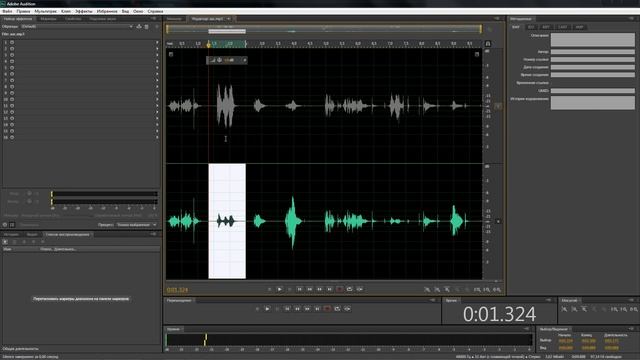Toggle power for effect slot 3

pyautogui.click(x=12, y=55)
